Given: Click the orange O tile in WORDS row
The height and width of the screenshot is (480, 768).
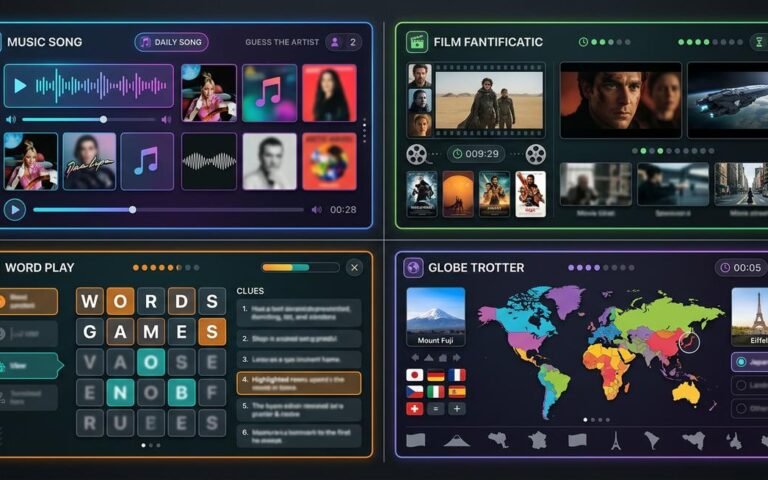Looking at the screenshot, I should [120, 301].
